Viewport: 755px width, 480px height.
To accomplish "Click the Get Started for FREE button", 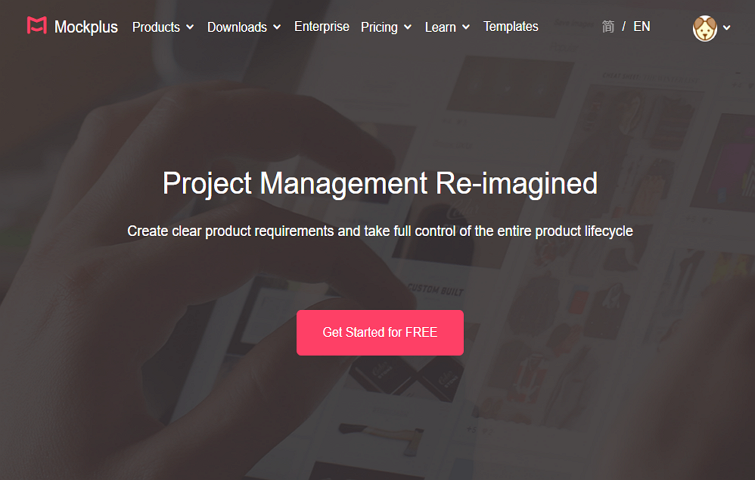I will 380,333.
